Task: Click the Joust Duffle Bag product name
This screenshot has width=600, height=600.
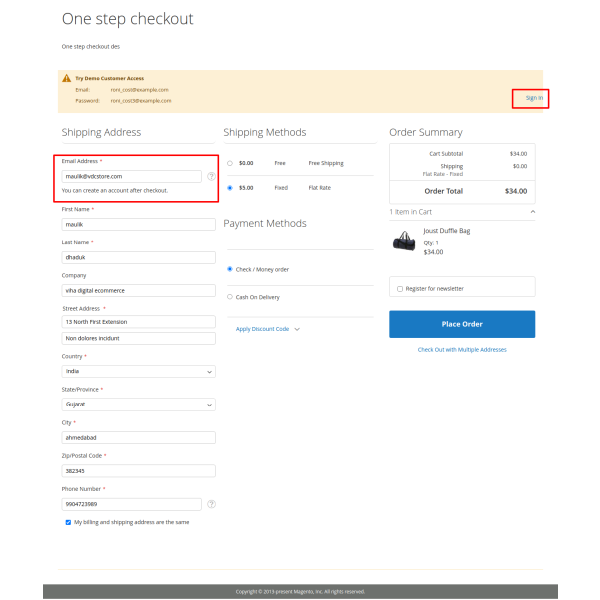Action: point(446,231)
